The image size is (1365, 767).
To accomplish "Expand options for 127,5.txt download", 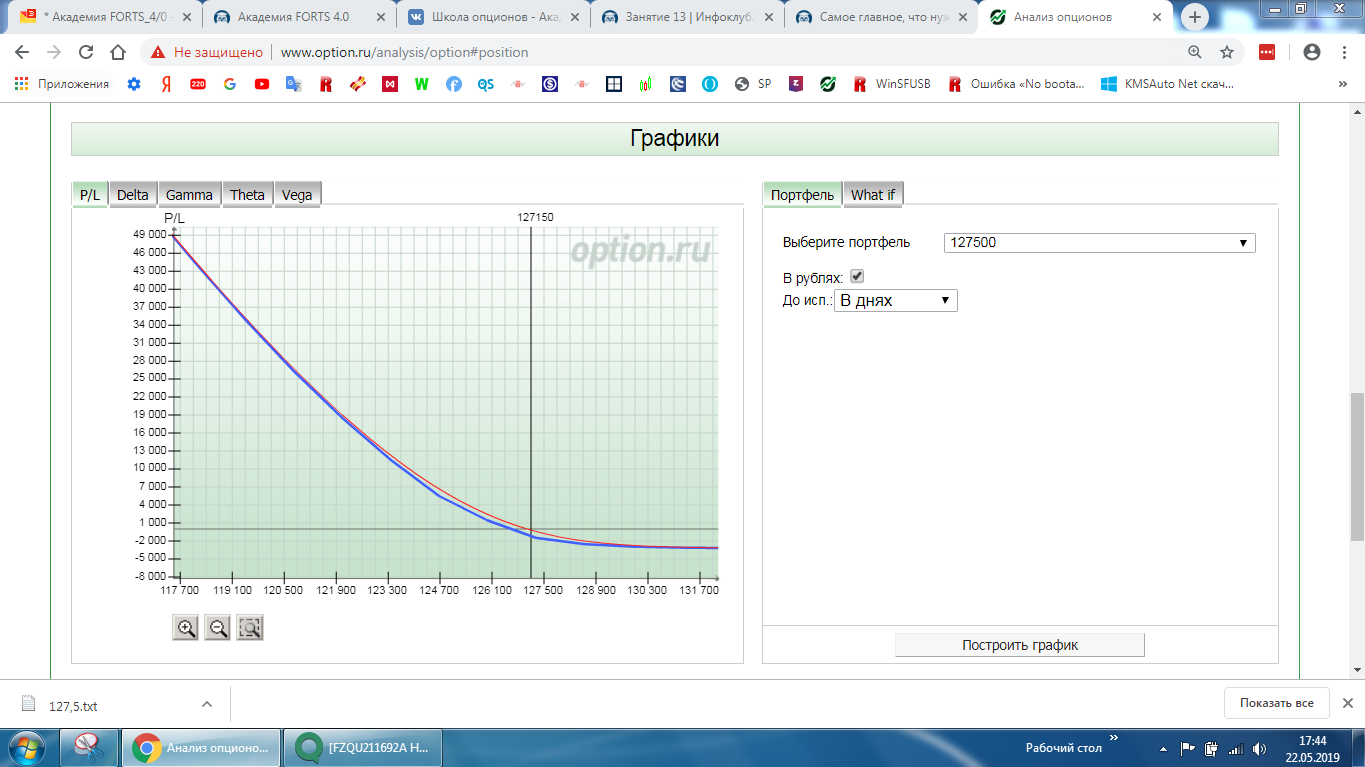I will tap(207, 704).
